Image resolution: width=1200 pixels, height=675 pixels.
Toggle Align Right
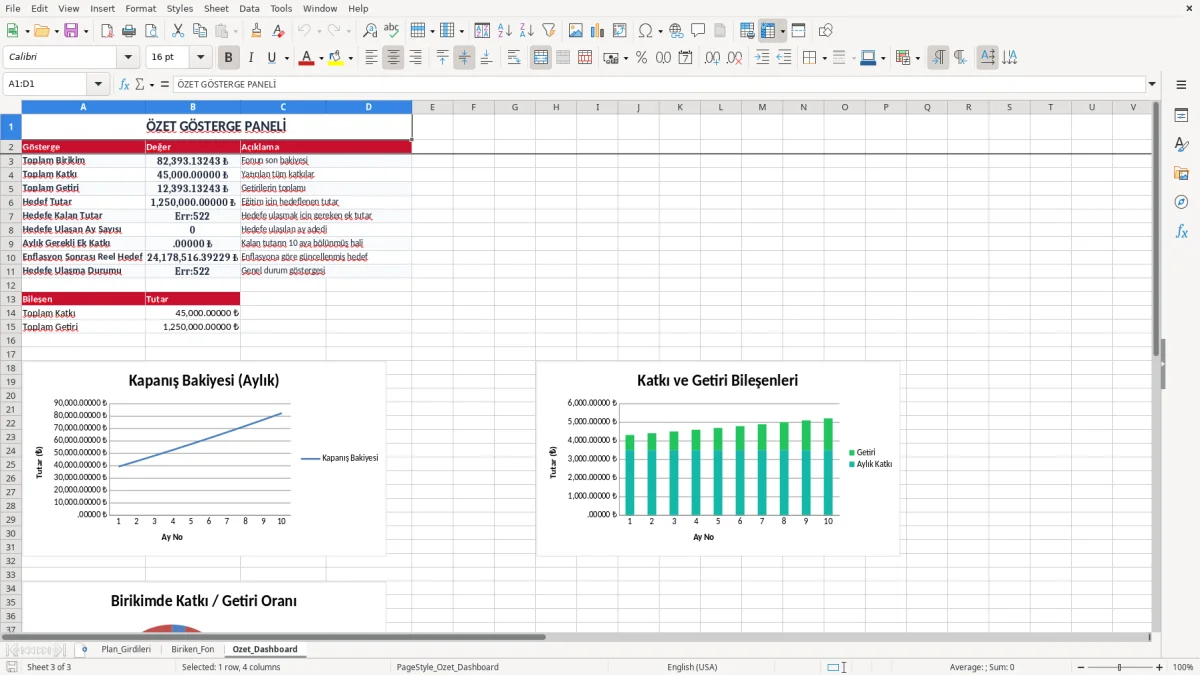click(415, 58)
